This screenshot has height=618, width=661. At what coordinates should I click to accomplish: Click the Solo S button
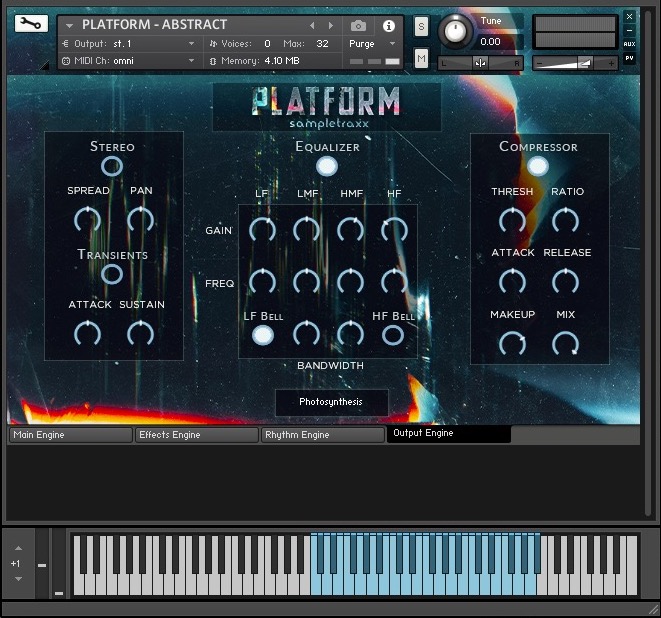coord(421,25)
